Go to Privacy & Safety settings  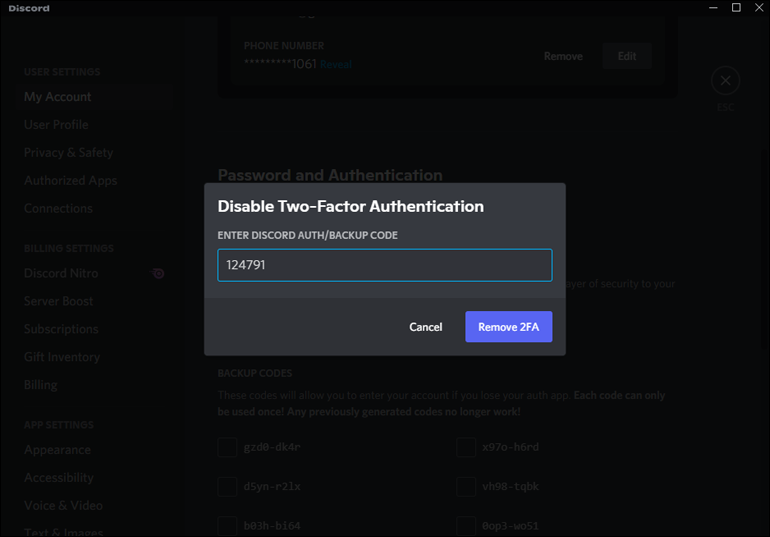(x=68, y=153)
